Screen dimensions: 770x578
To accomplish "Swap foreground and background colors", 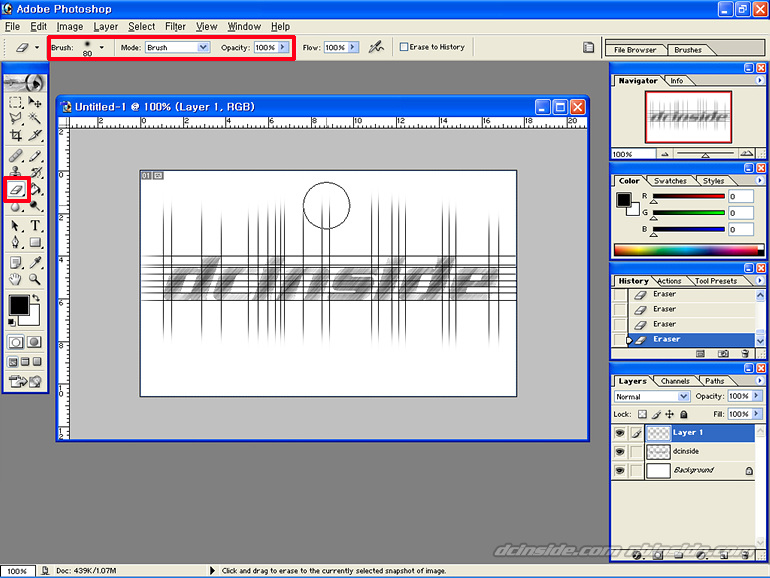I will click(x=36, y=298).
